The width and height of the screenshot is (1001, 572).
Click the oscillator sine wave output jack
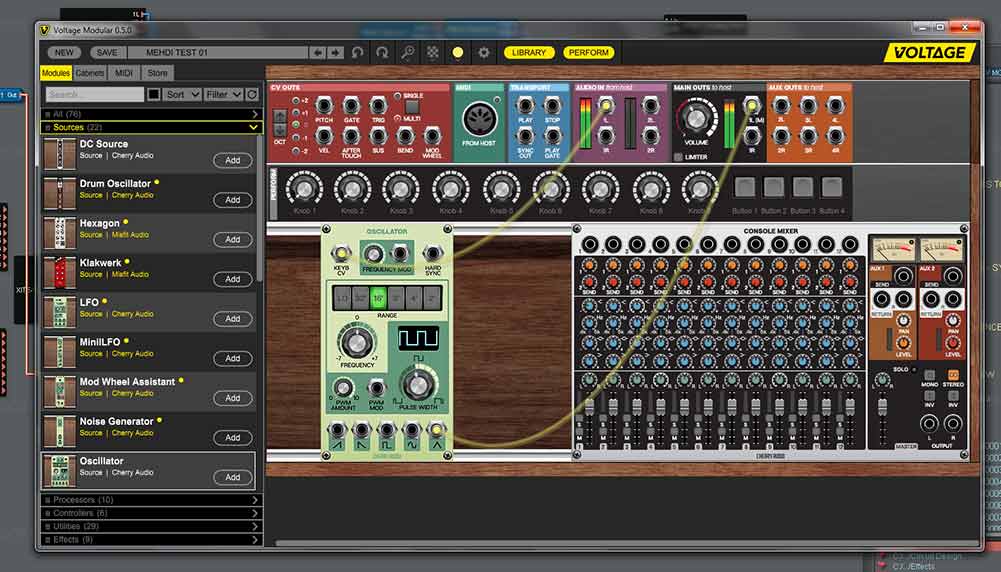coord(411,430)
